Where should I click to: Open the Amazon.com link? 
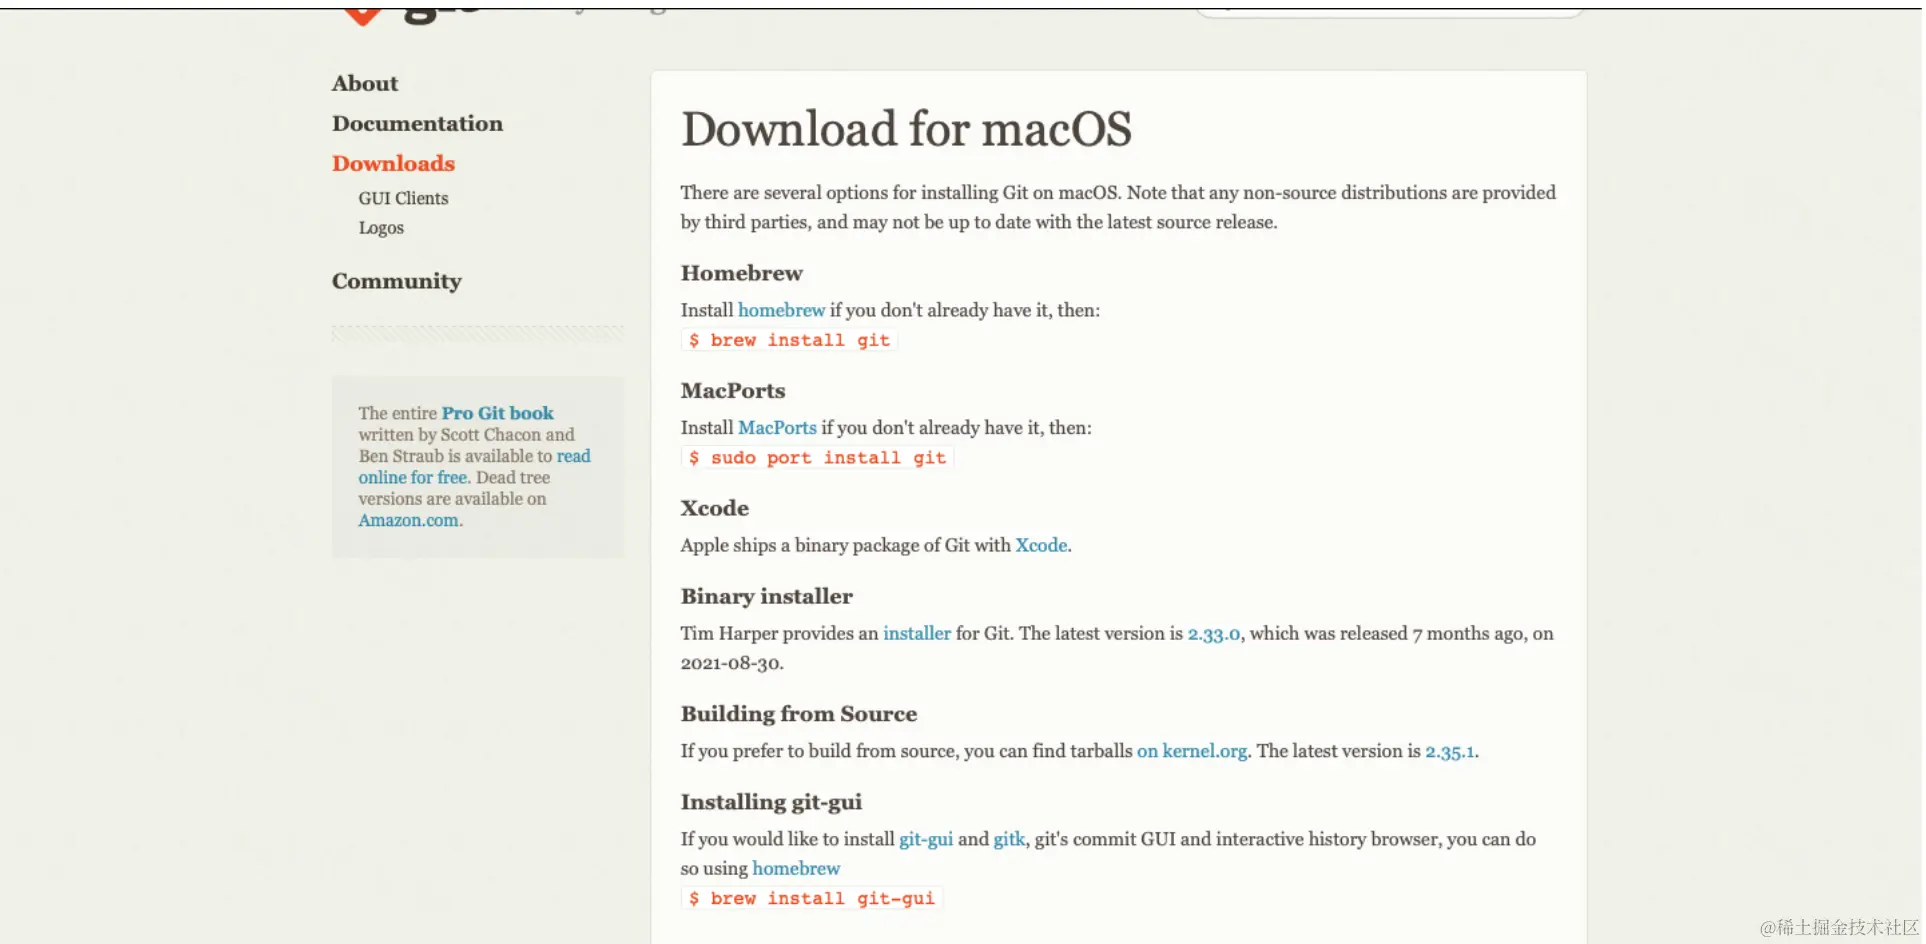coord(409,520)
